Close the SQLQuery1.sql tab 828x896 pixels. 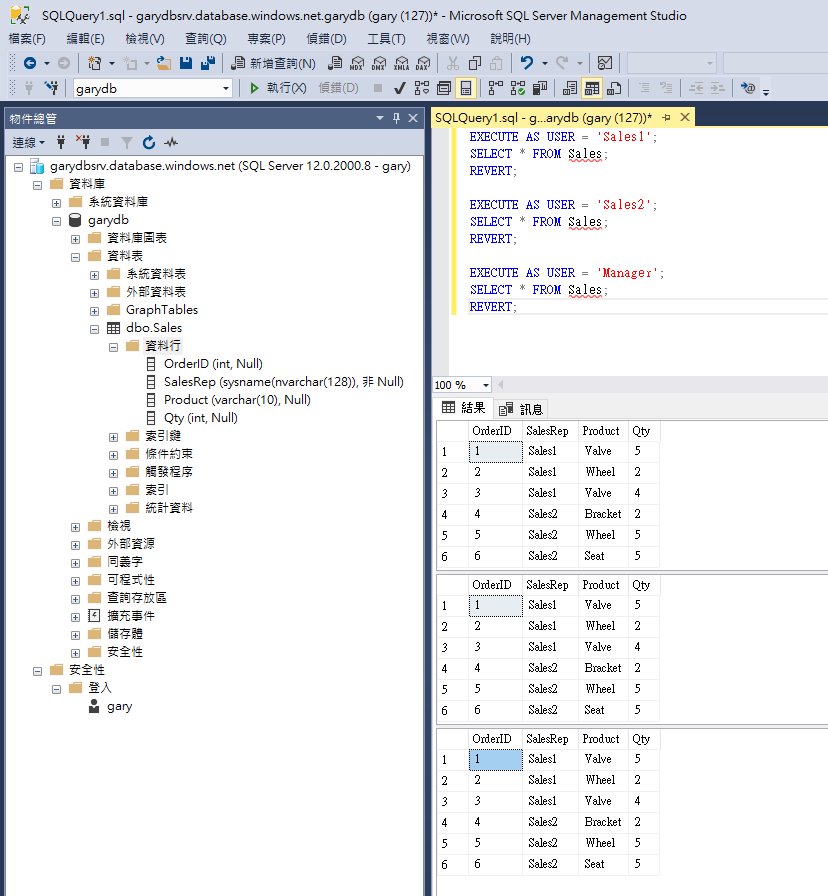click(685, 117)
